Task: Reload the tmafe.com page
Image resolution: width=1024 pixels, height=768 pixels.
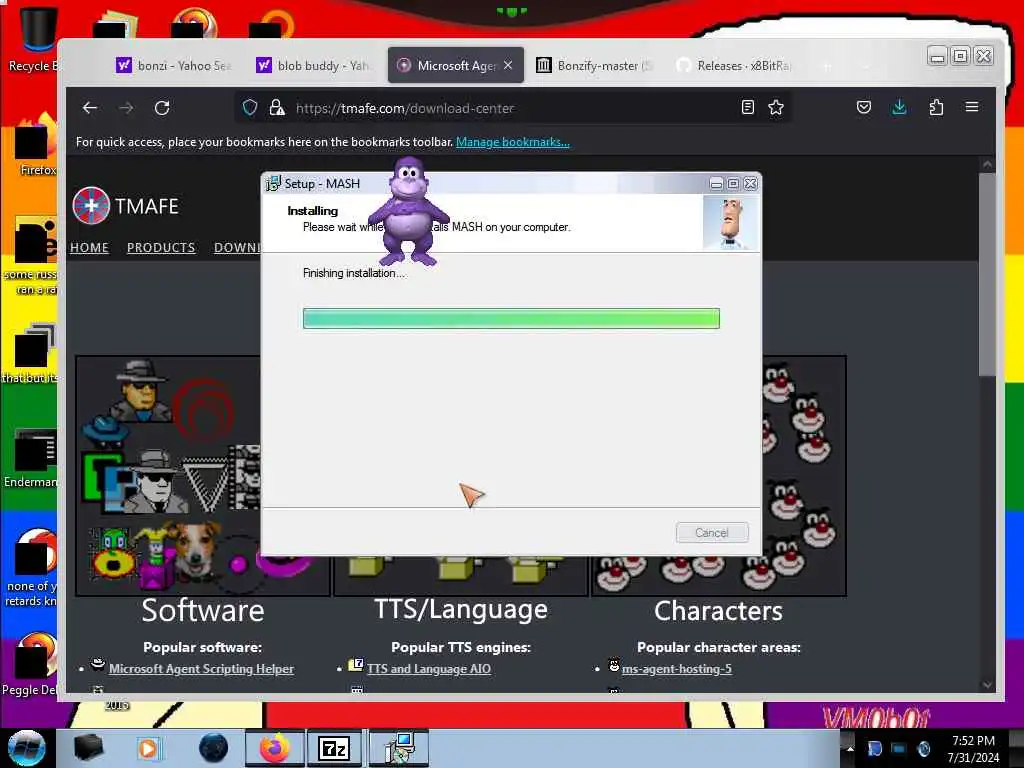Action: [162, 108]
